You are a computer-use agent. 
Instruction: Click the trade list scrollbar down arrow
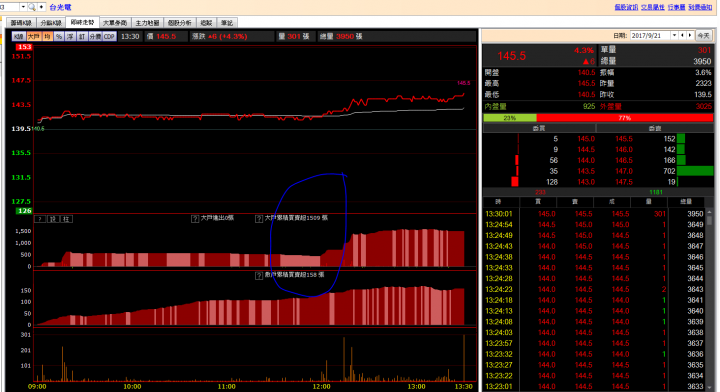(709, 387)
